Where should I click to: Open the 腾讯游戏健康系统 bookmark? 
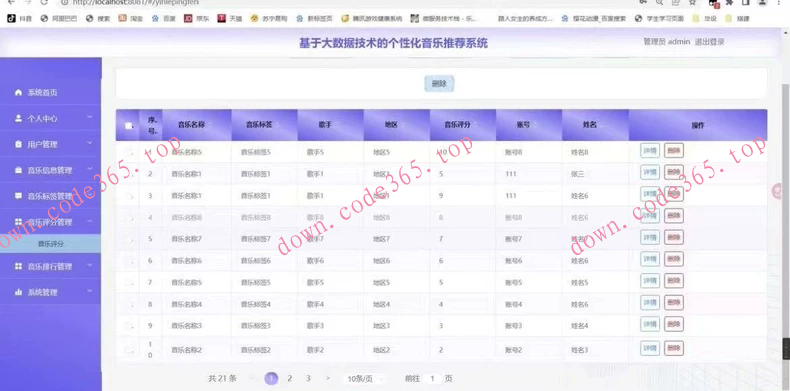coord(372,19)
